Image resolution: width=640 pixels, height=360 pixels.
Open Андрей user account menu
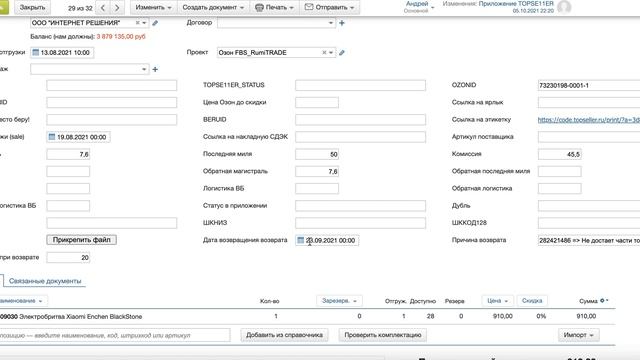click(420, 7)
